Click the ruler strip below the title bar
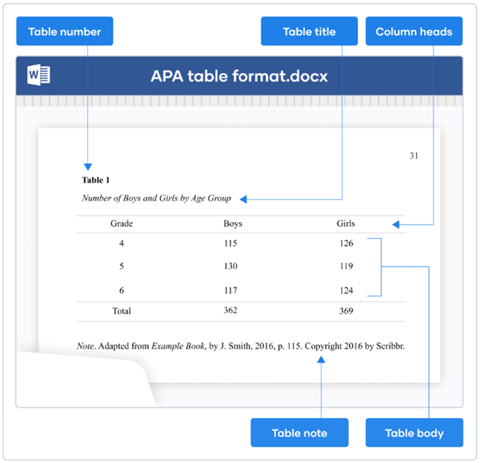 (x=239, y=101)
